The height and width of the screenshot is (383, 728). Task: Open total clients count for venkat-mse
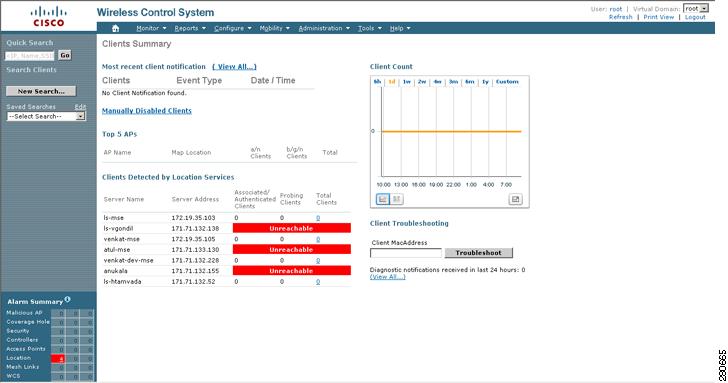pyautogui.click(x=318, y=239)
